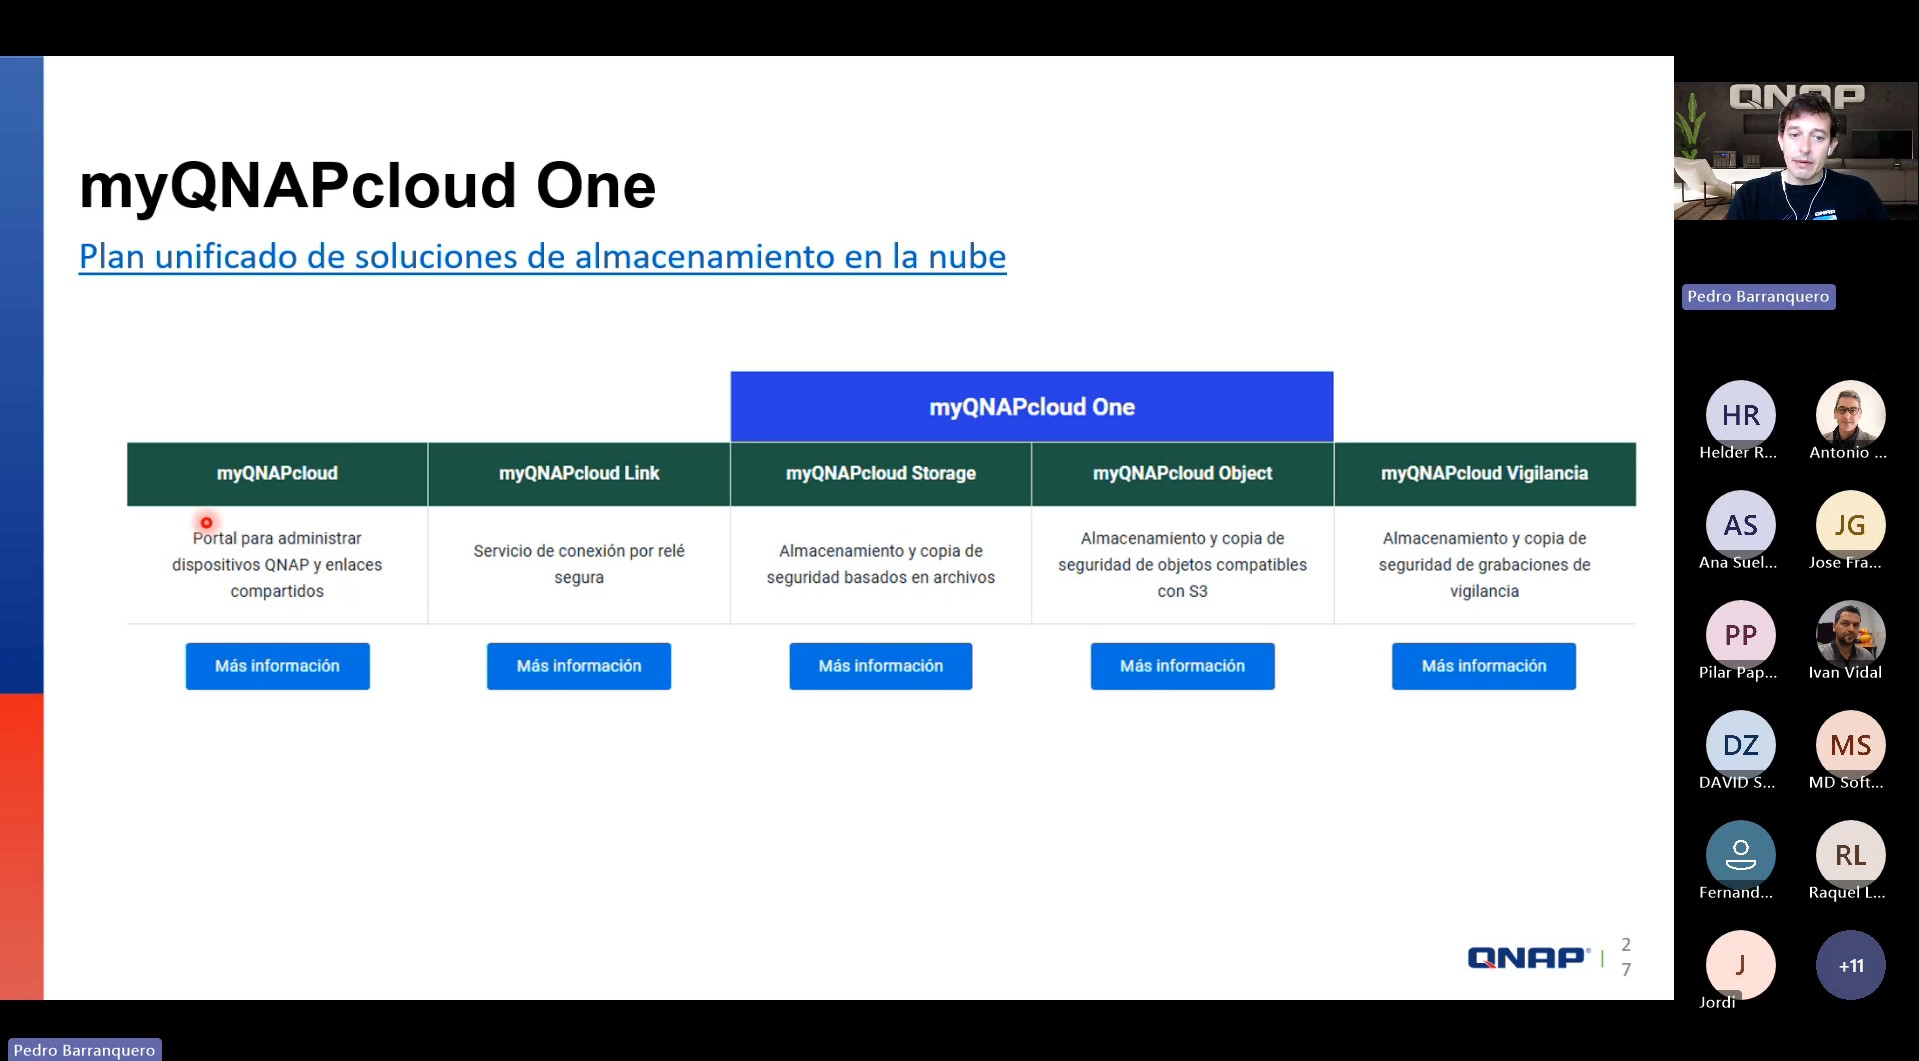Screen dimensions: 1919x1061
Task: Click the presenter's webcam video thumbnail
Action: (x=1795, y=151)
